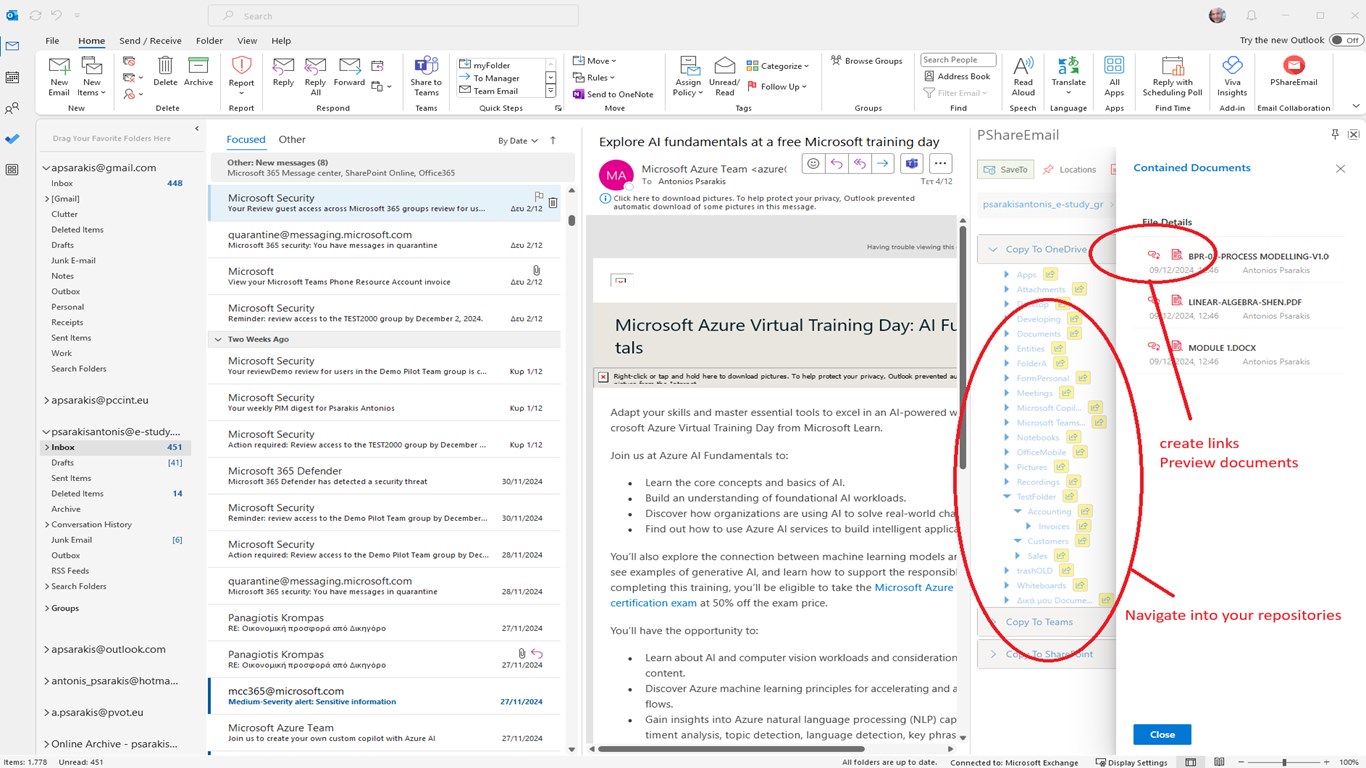Click the main Search box
Viewport: 1366px width, 768px height.
[393, 16]
